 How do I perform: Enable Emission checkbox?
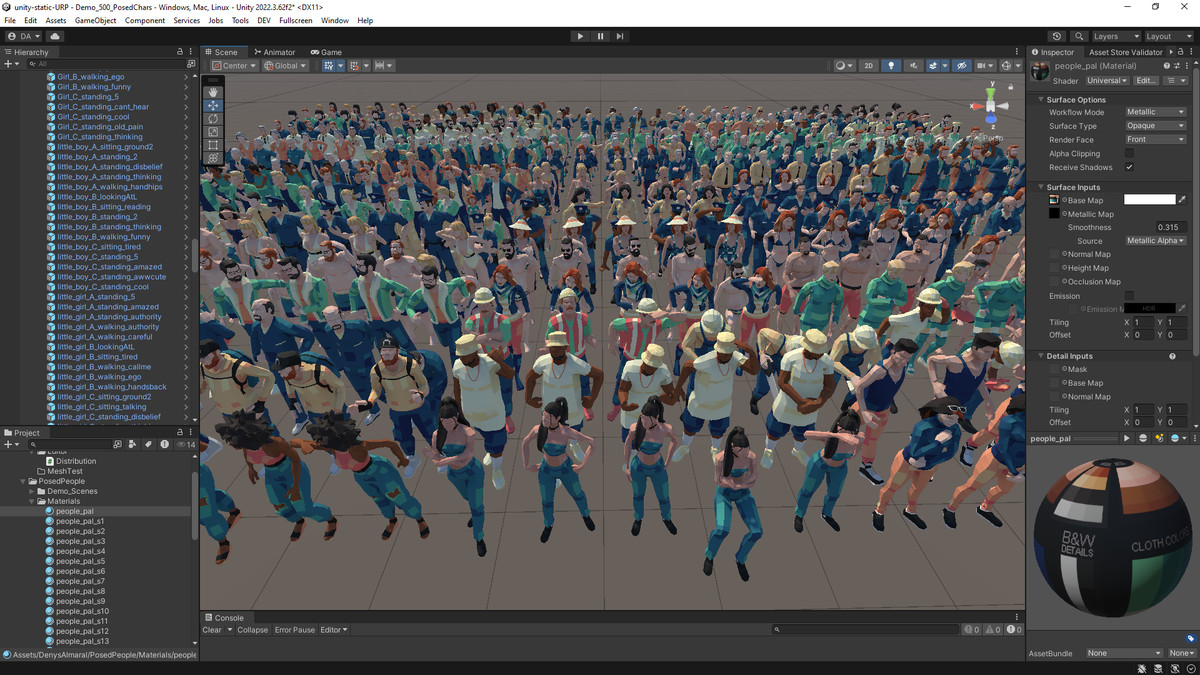1129,296
